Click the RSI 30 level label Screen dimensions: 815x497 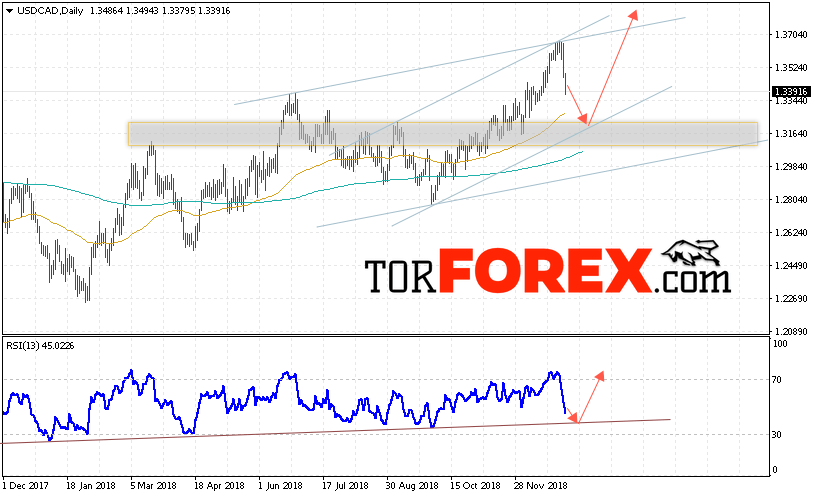click(x=777, y=435)
